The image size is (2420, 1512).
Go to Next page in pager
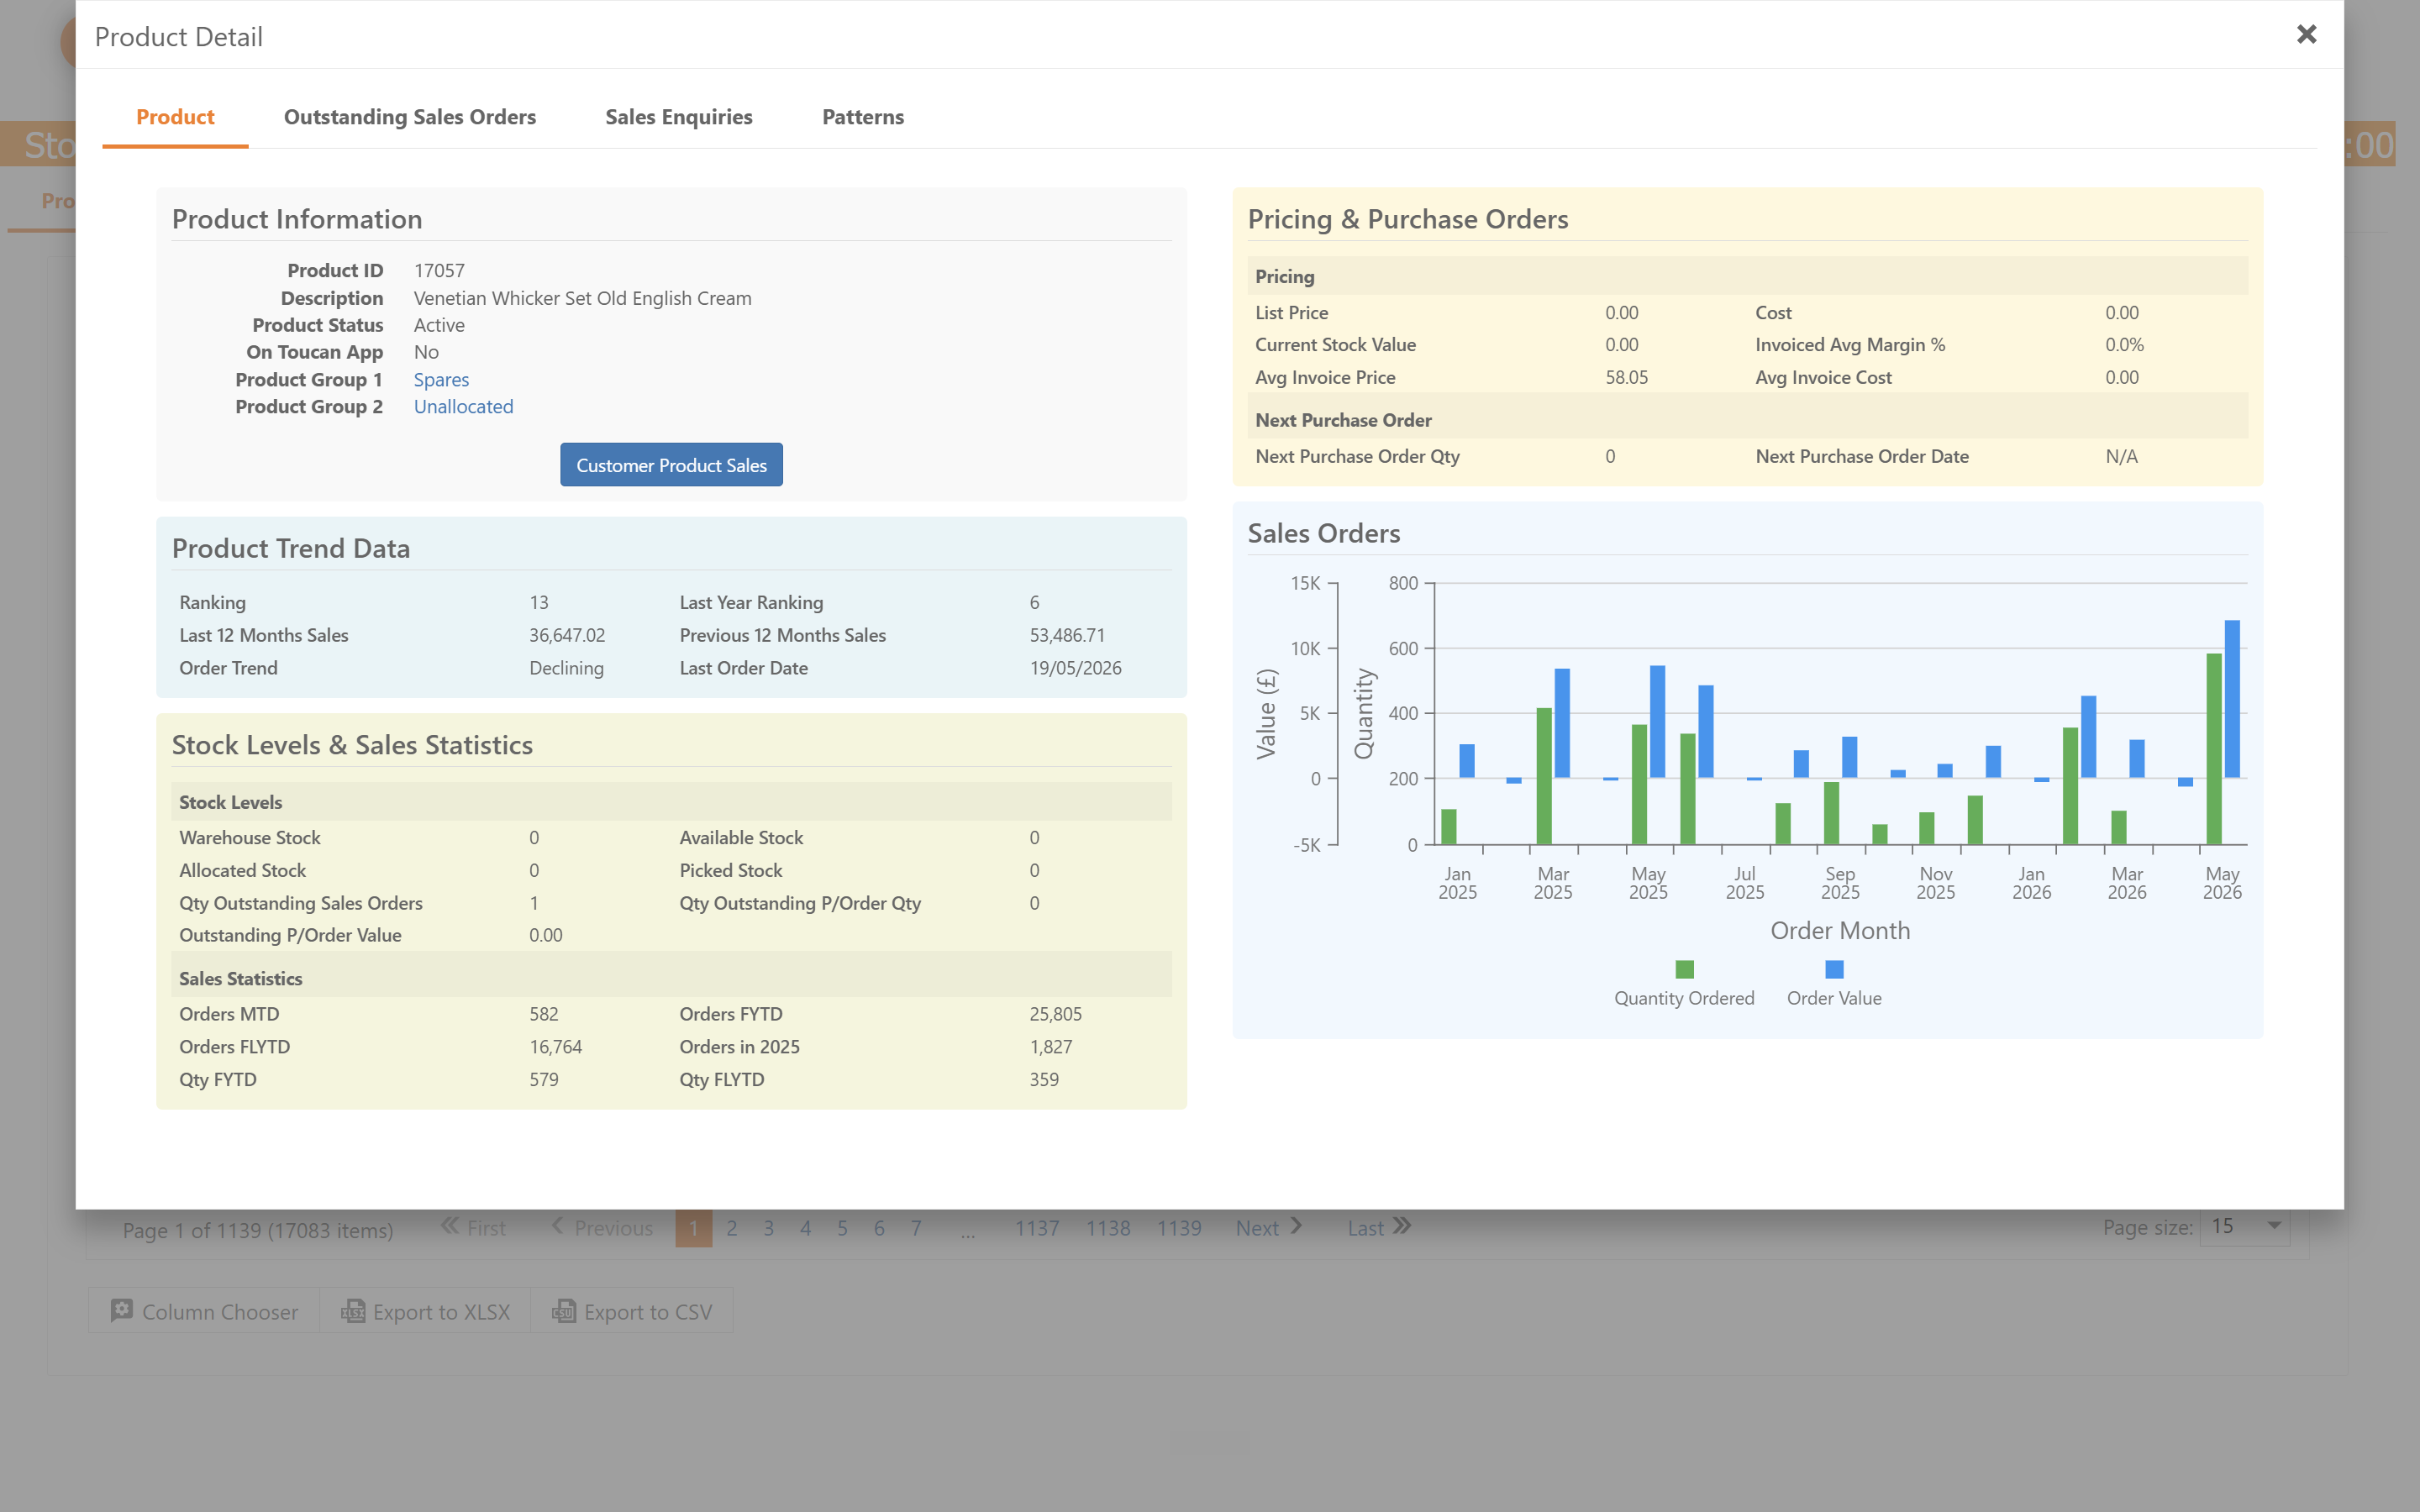pos(1268,1228)
